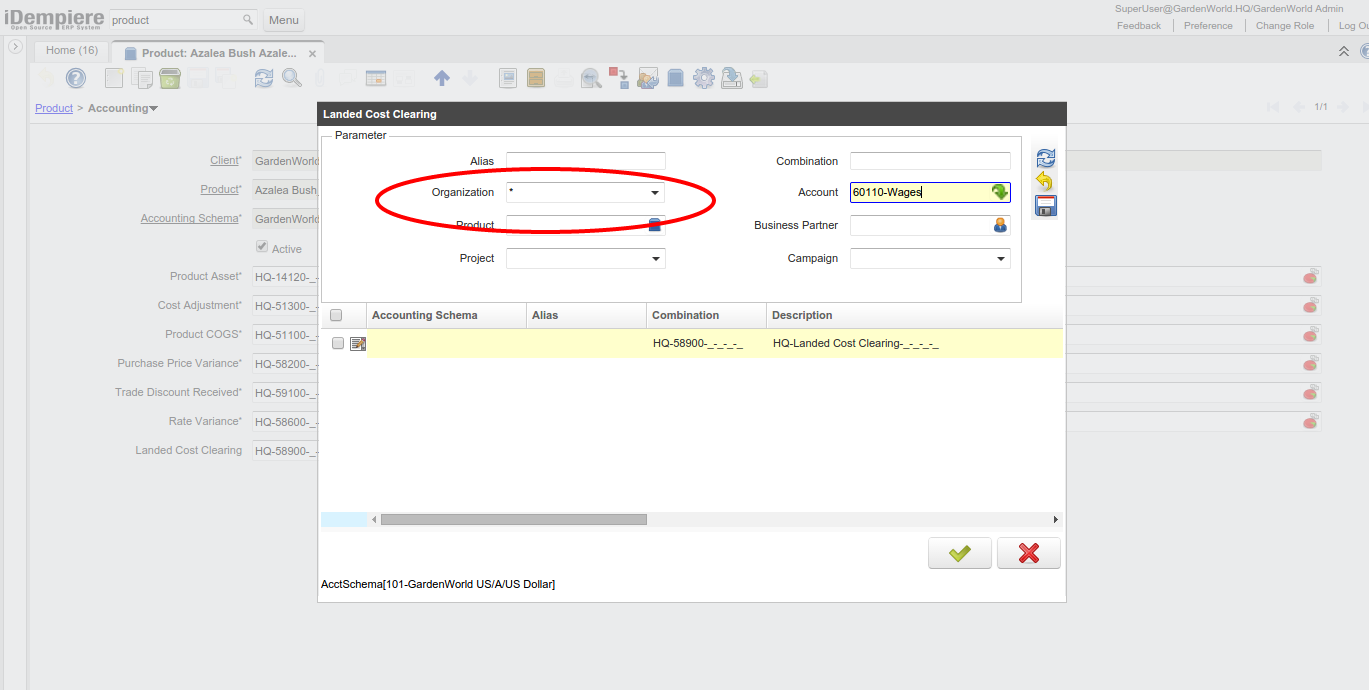Screen dimensions: 1369x690
Task: Check the HQ-58900 row checkbox
Action: coord(338,344)
